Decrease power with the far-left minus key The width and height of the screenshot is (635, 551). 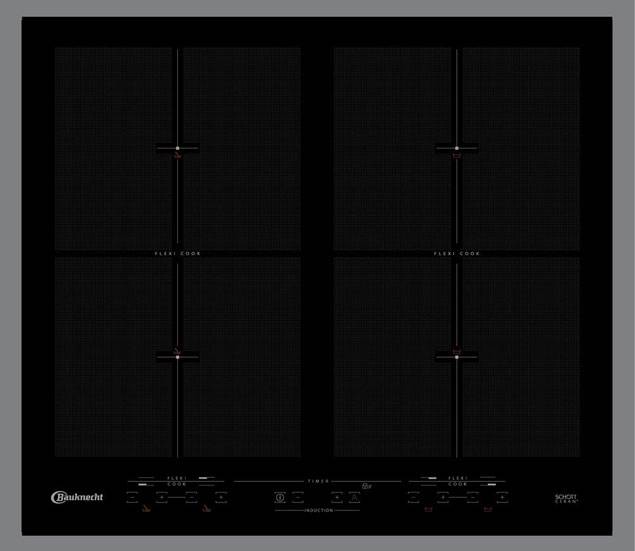point(133,496)
